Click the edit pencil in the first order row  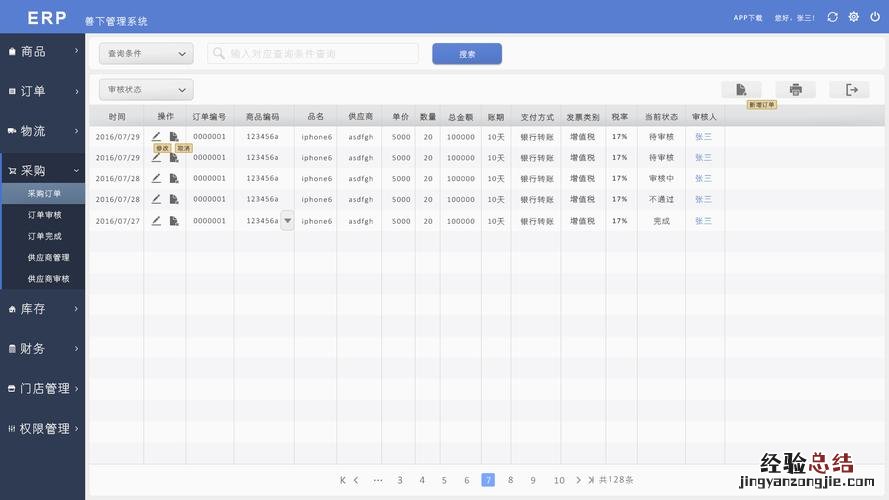(x=156, y=136)
